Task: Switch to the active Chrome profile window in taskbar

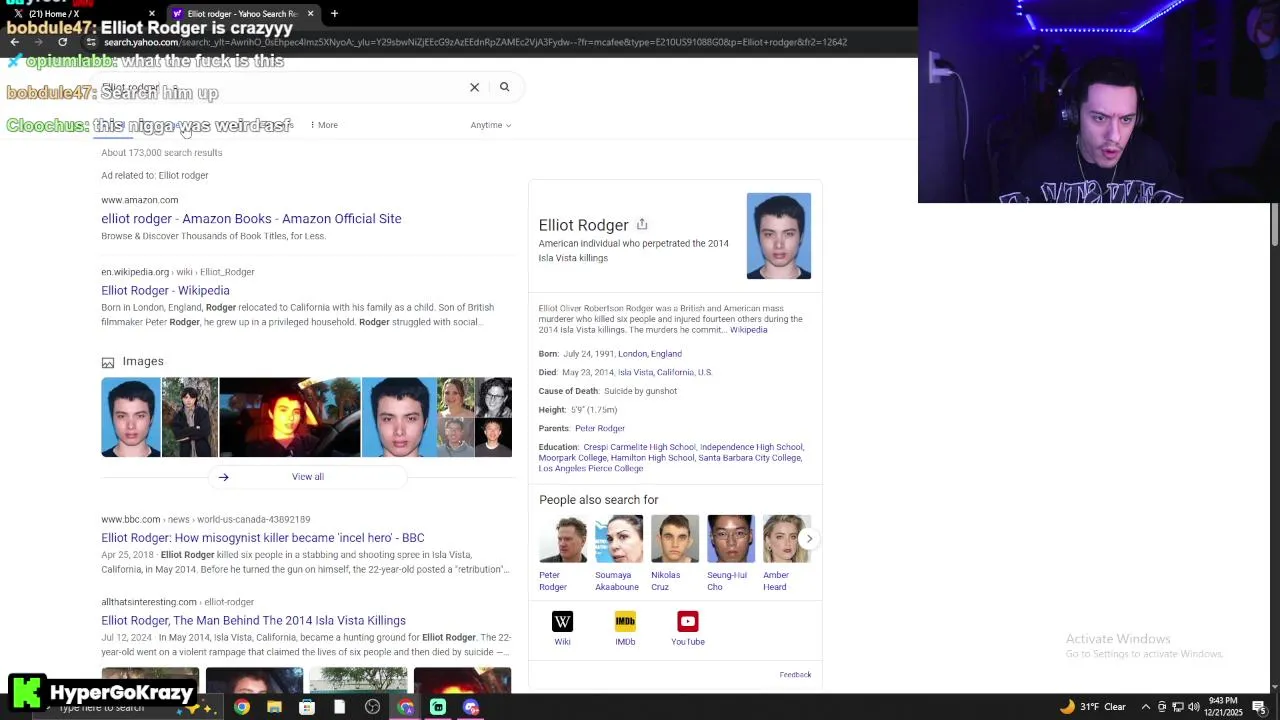Action: click(x=405, y=707)
